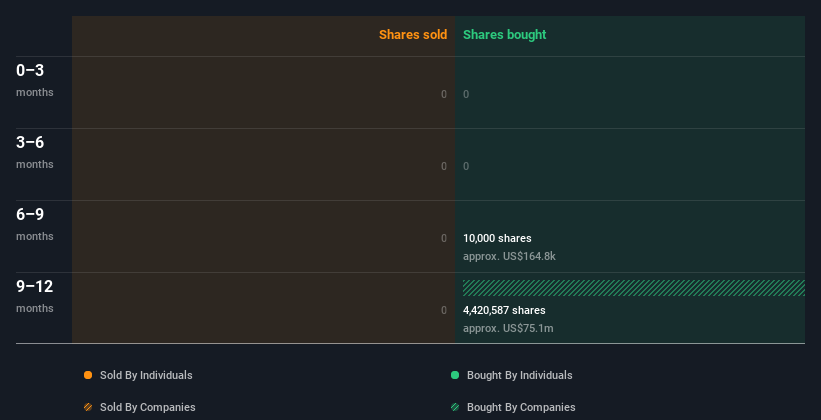
Task: Click the 4,420,587 shares value text
Action: [504, 310]
